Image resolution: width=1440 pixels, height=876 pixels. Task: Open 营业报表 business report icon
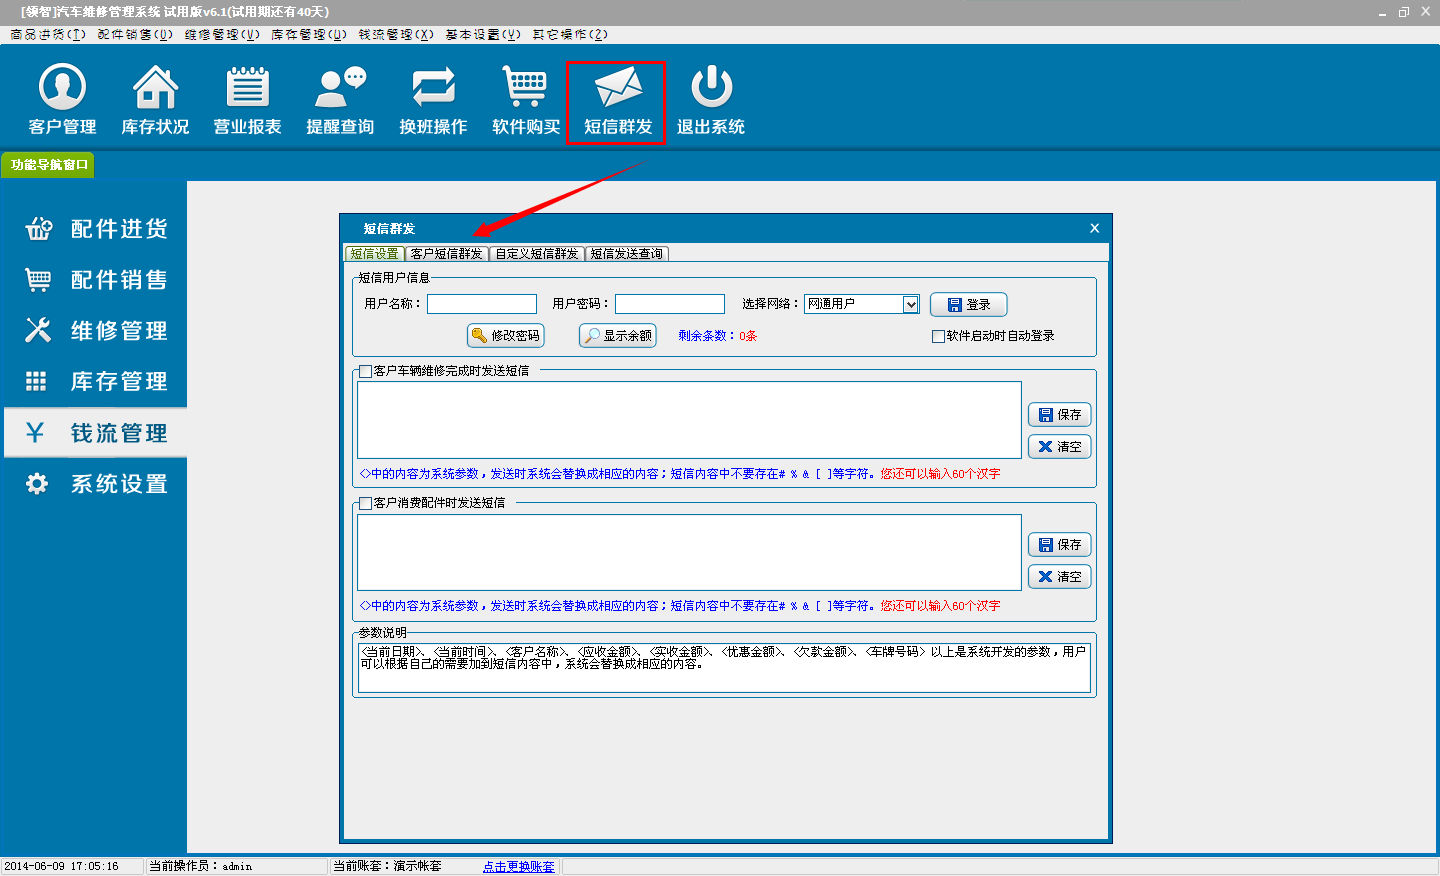(247, 99)
